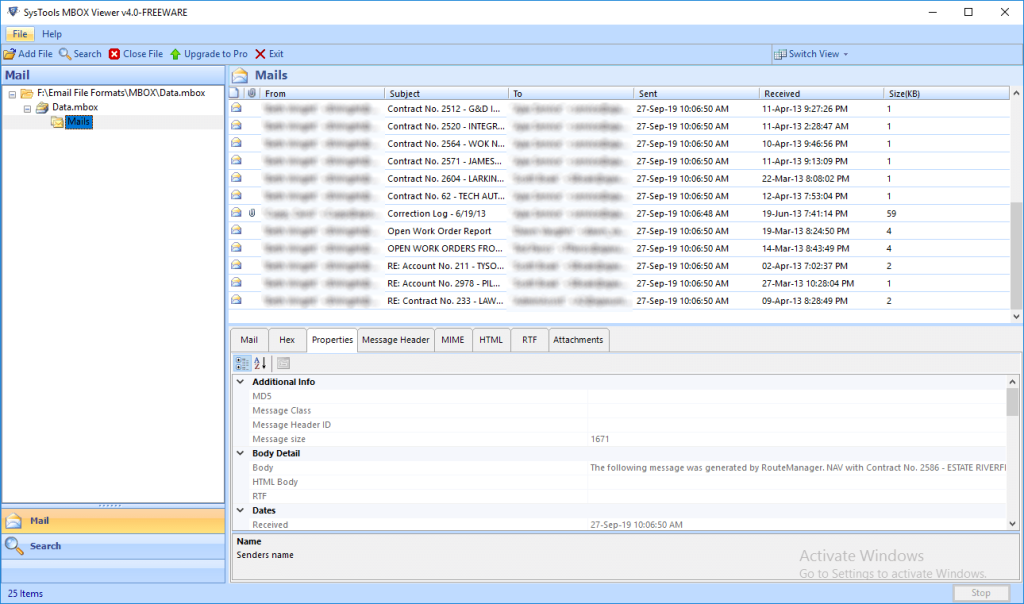The width and height of the screenshot is (1024, 604).
Task: Collapse the Data.mbox tree node
Action: (27, 108)
